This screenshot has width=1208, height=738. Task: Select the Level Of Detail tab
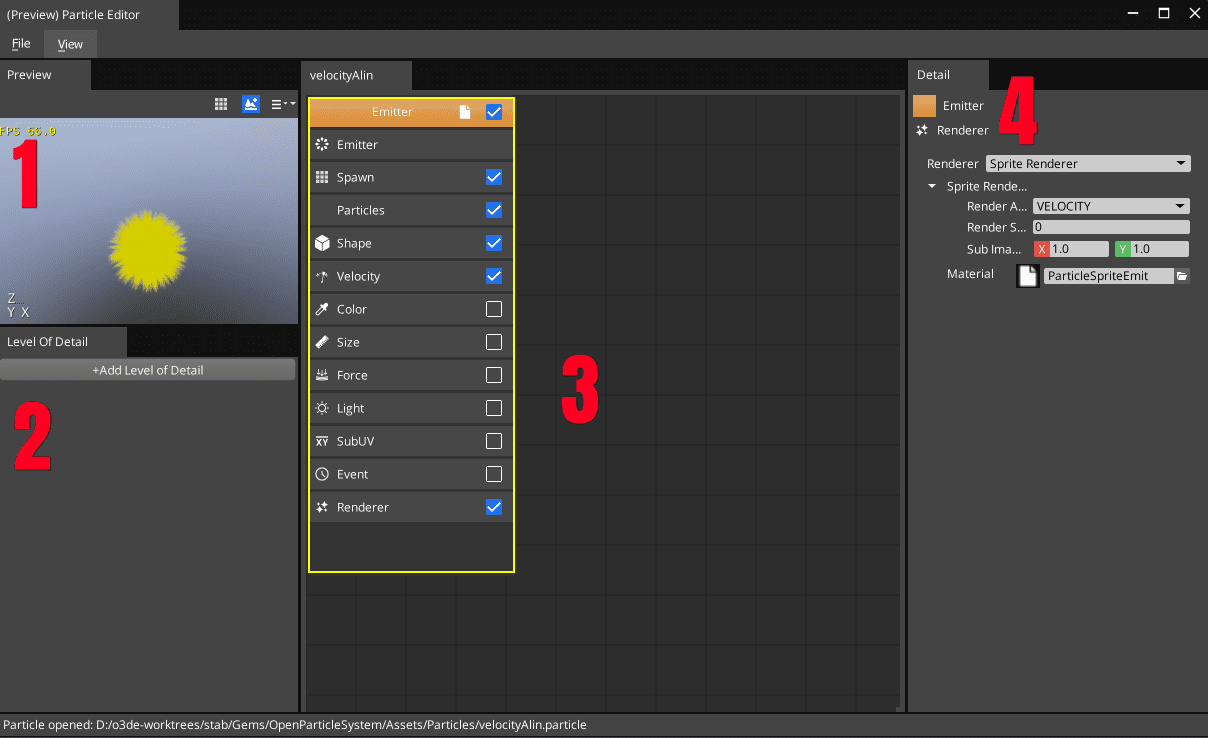[63, 342]
